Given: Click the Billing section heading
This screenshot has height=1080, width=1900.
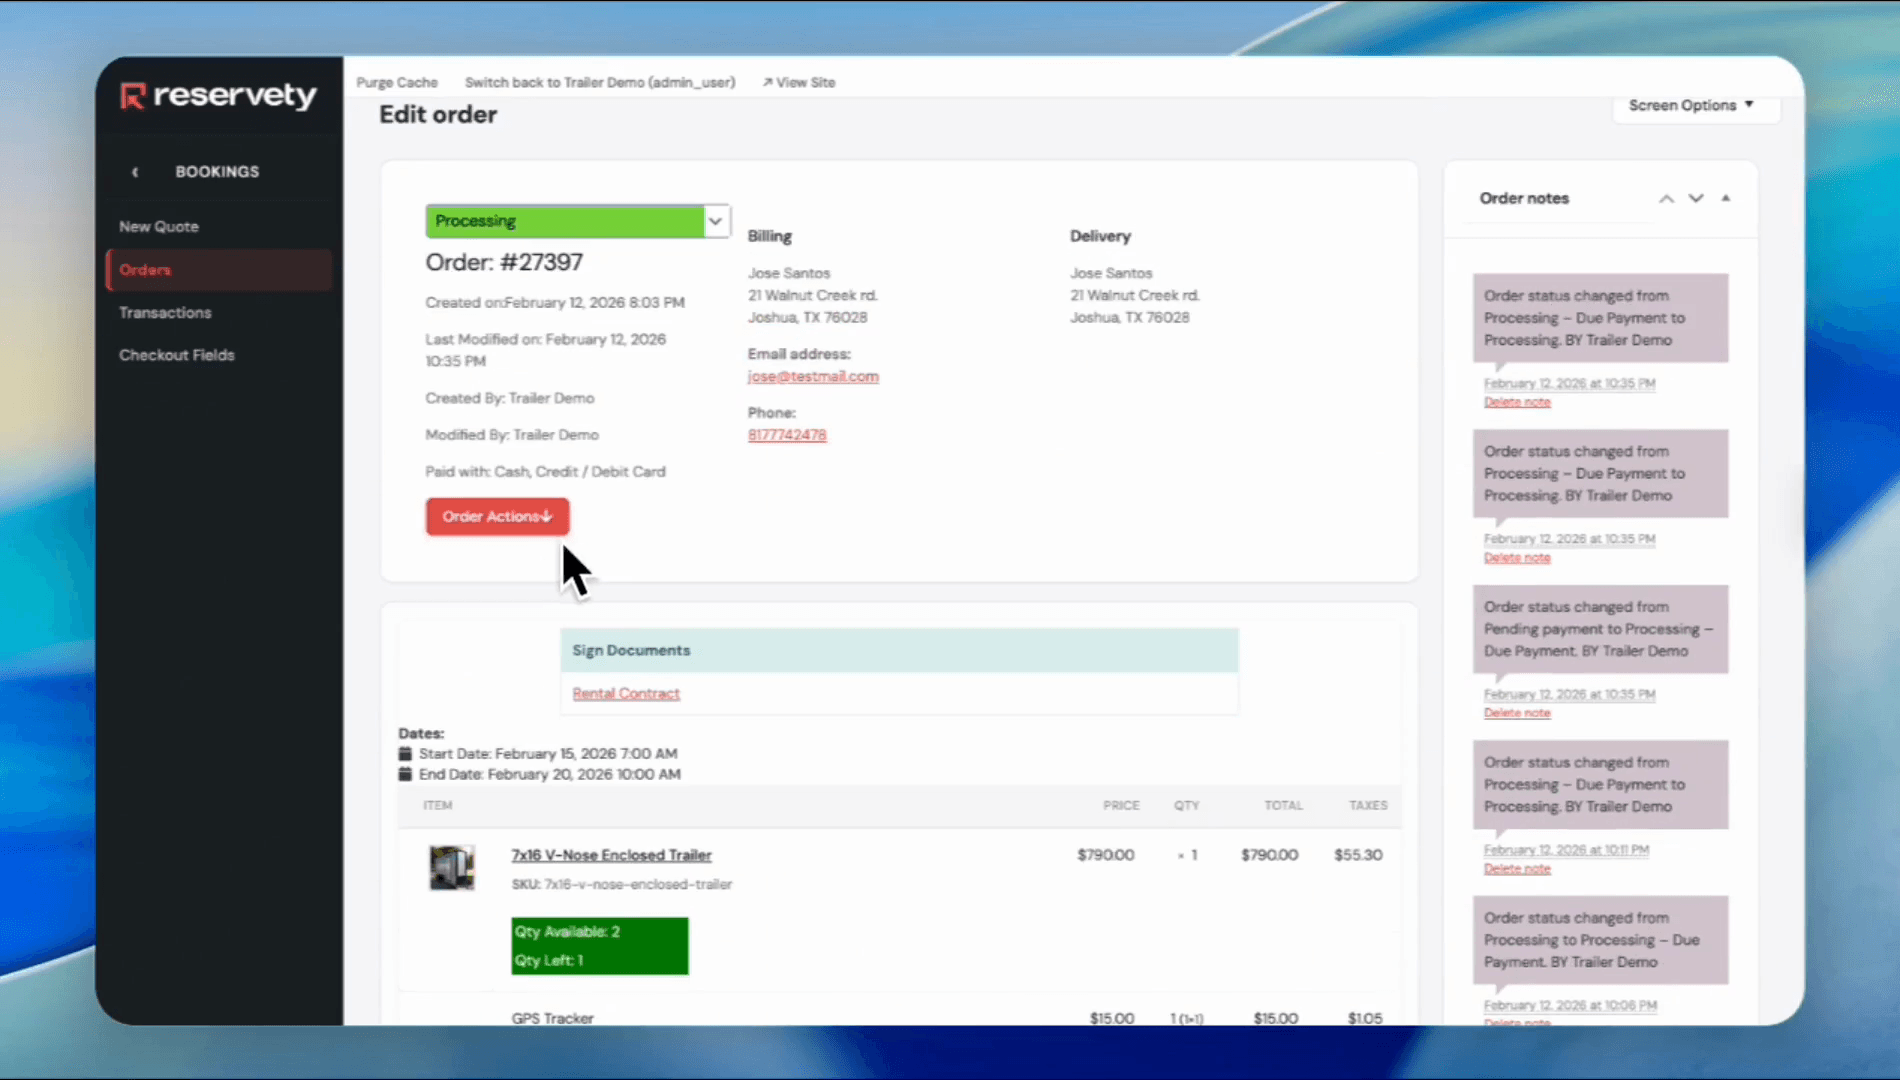Looking at the screenshot, I should tap(770, 237).
